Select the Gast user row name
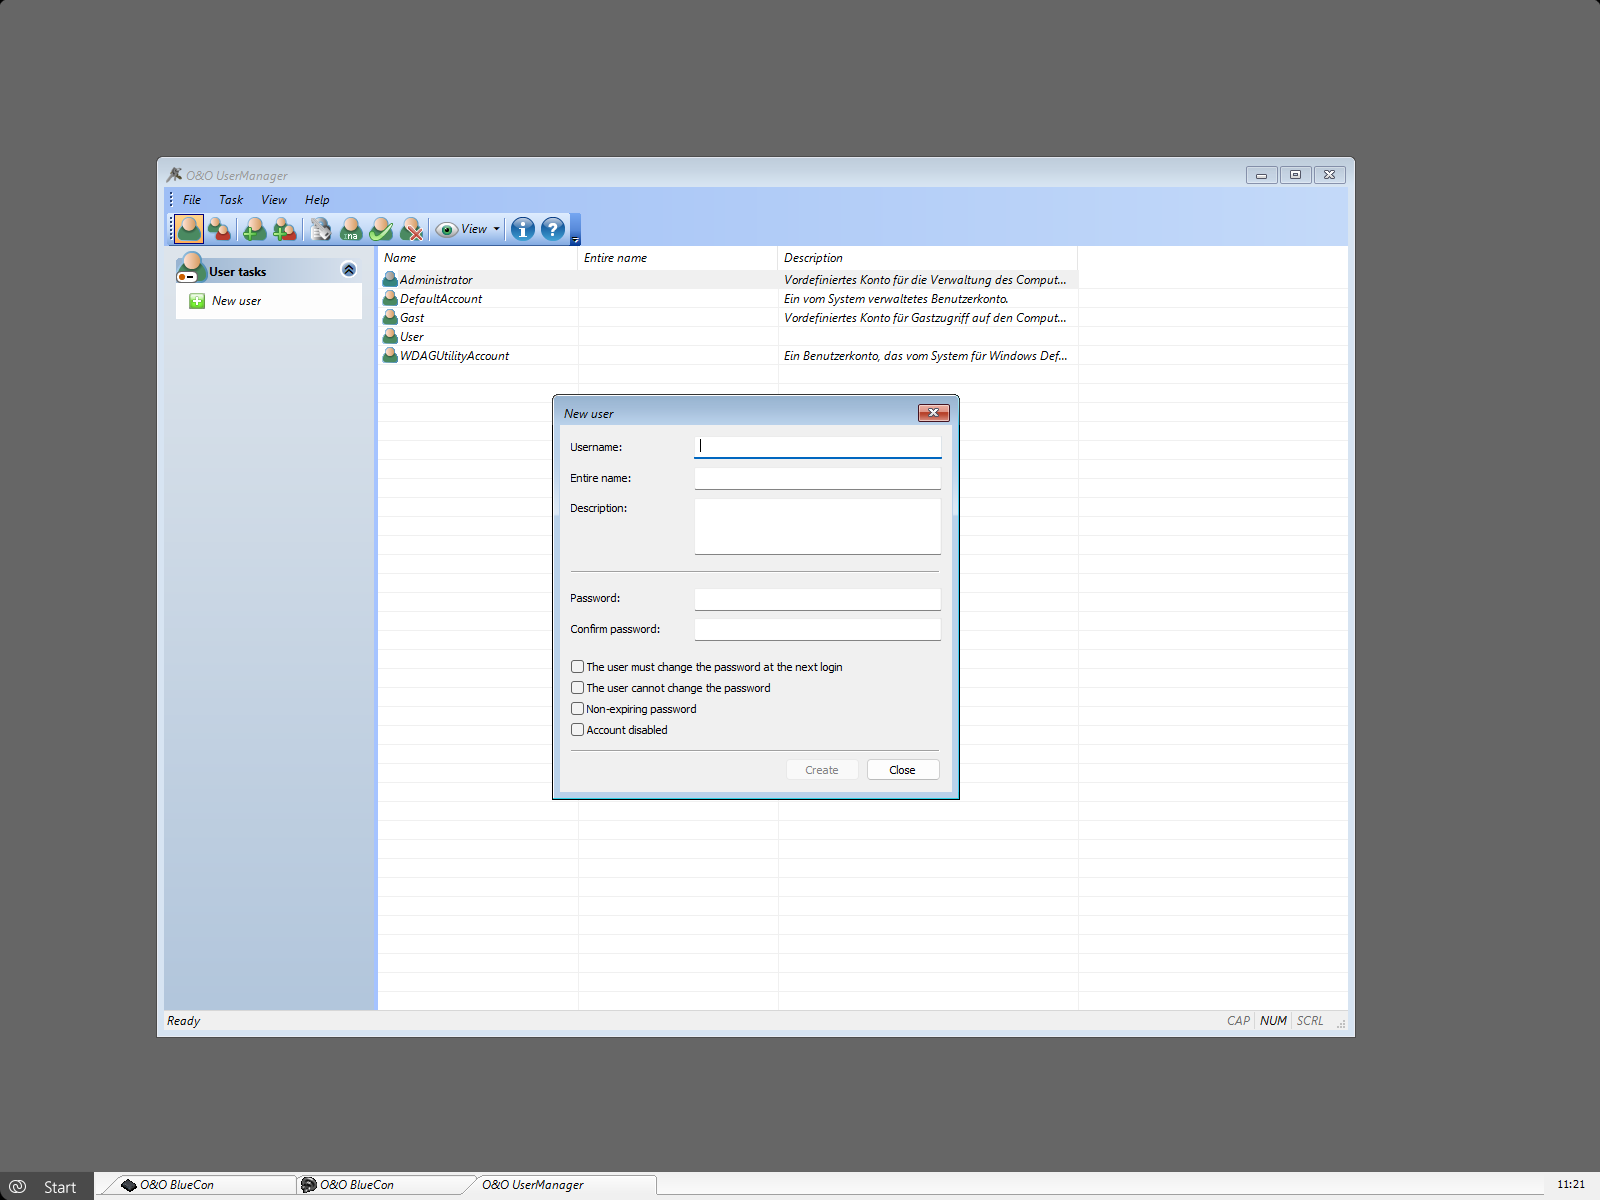This screenshot has height=1200, width=1600. click(412, 318)
